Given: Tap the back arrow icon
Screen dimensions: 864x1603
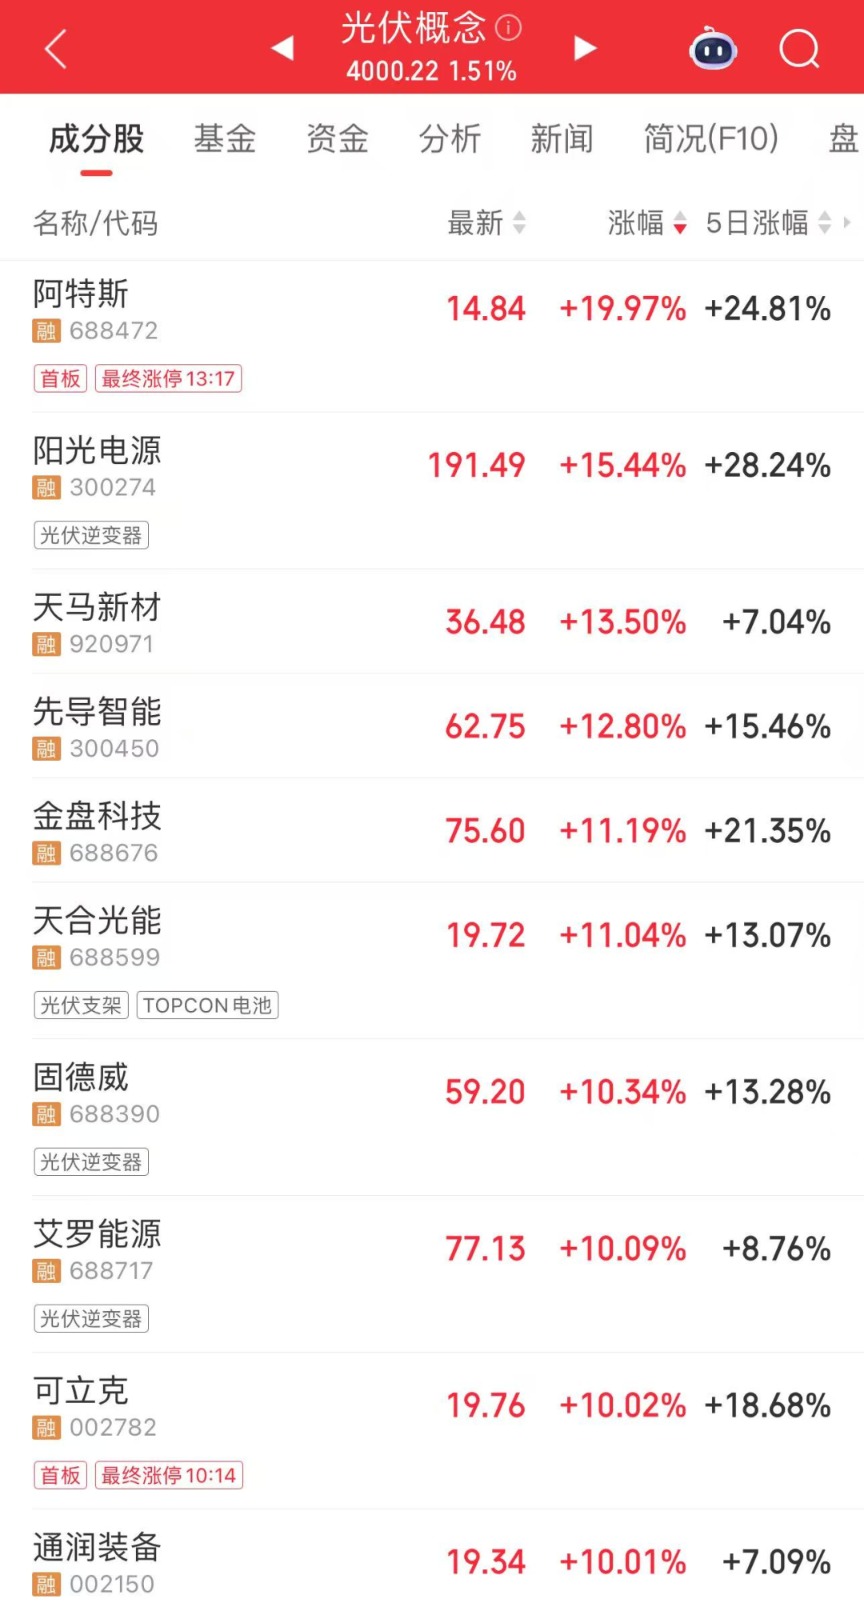Looking at the screenshot, I should coord(56,48).
